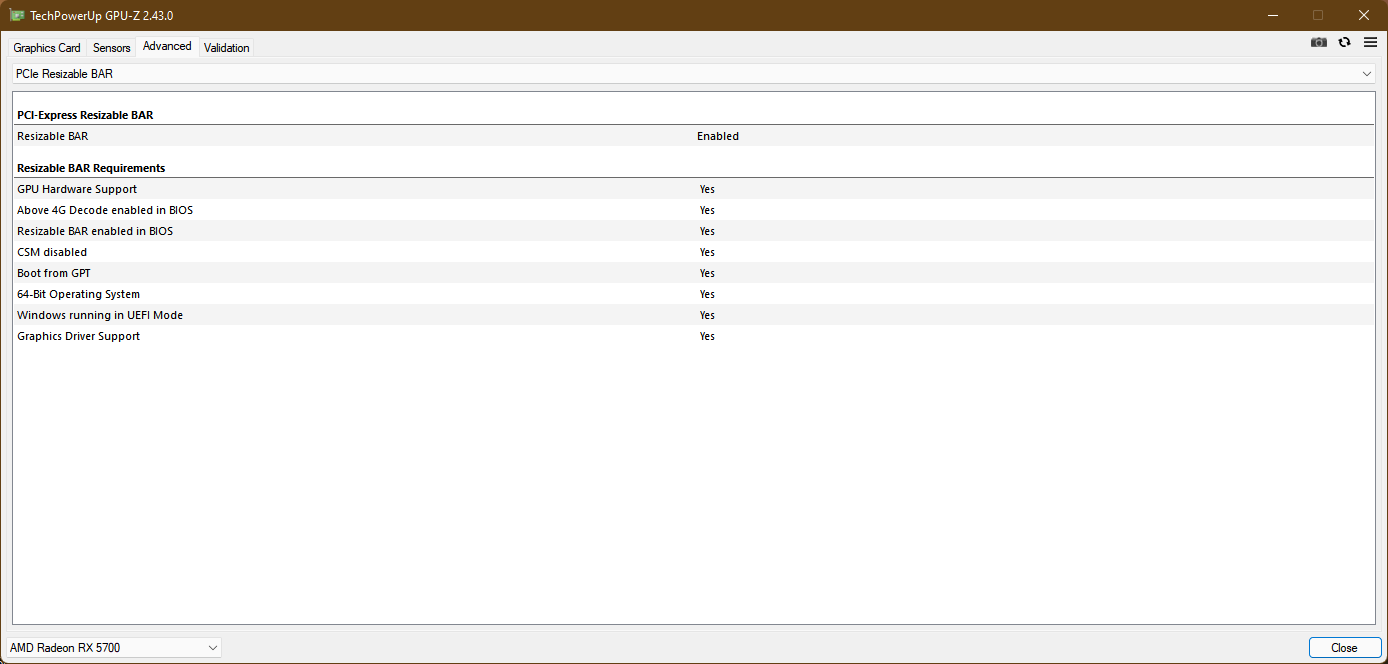The width and height of the screenshot is (1388, 664).
Task: Click the Yes value for Graphics Driver Support
Action: [x=707, y=336]
